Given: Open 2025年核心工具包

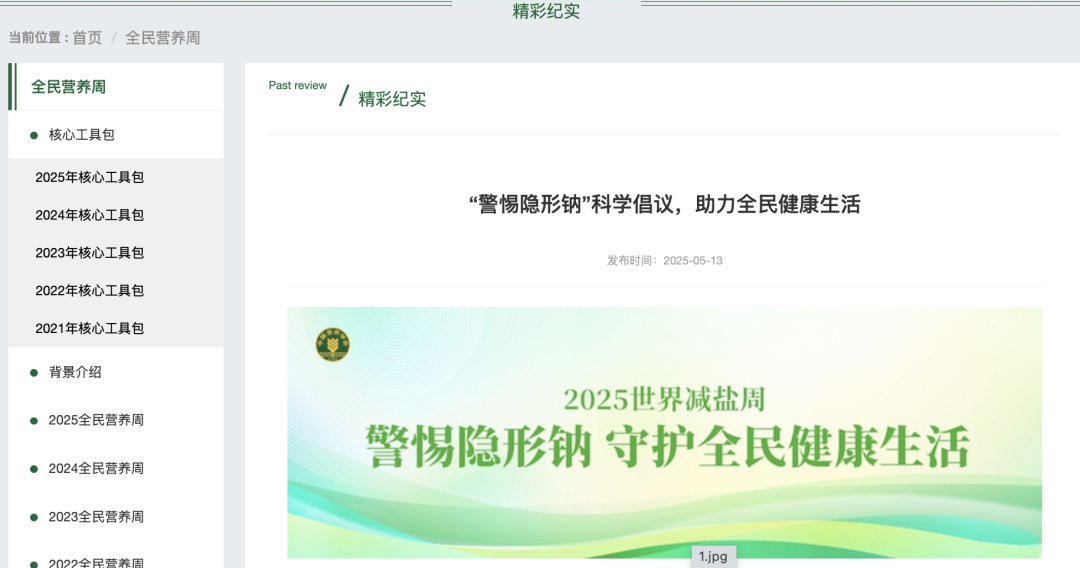Looking at the screenshot, I should tap(90, 178).
